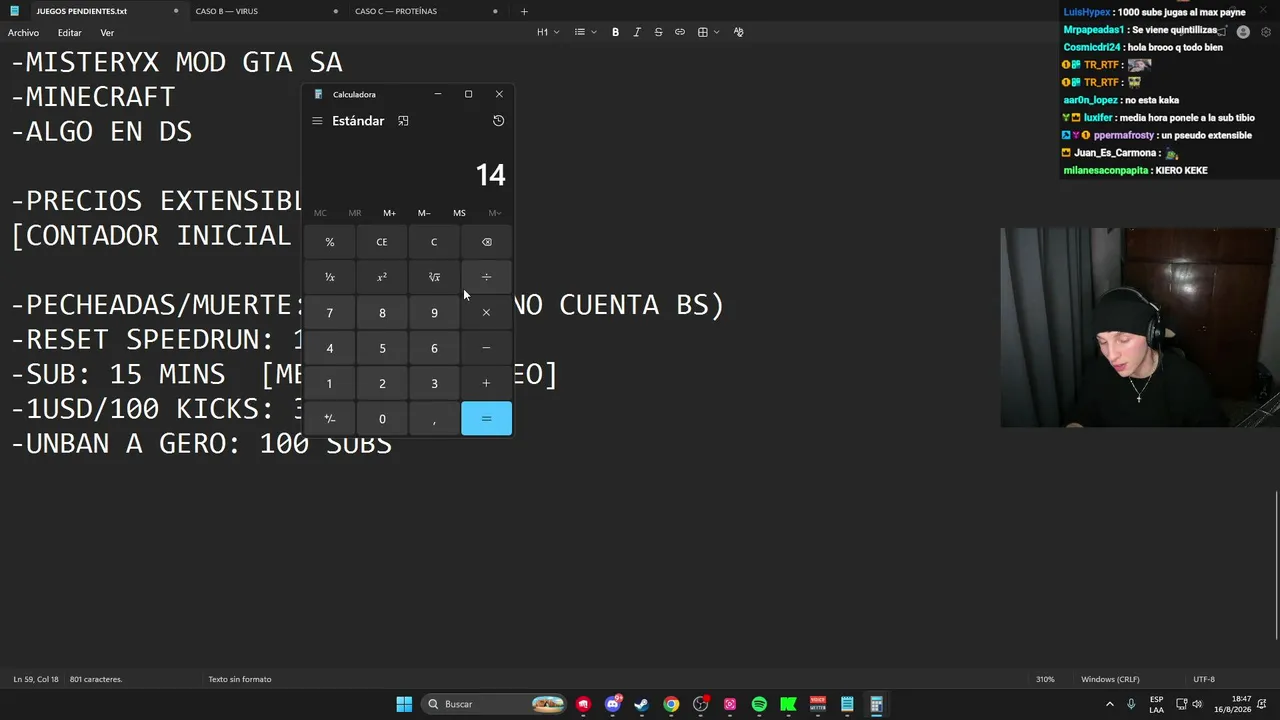Click the plus/minus sign toggle key
1280x720 pixels.
(330, 419)
